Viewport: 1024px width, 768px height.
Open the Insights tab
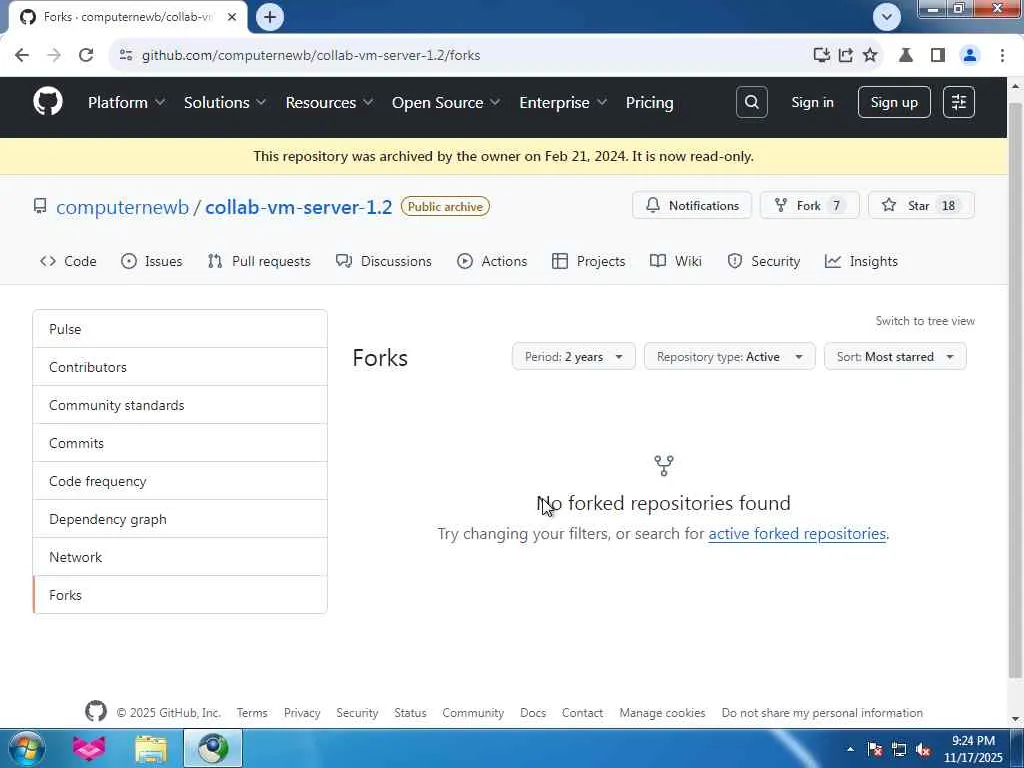click(861, 261)
